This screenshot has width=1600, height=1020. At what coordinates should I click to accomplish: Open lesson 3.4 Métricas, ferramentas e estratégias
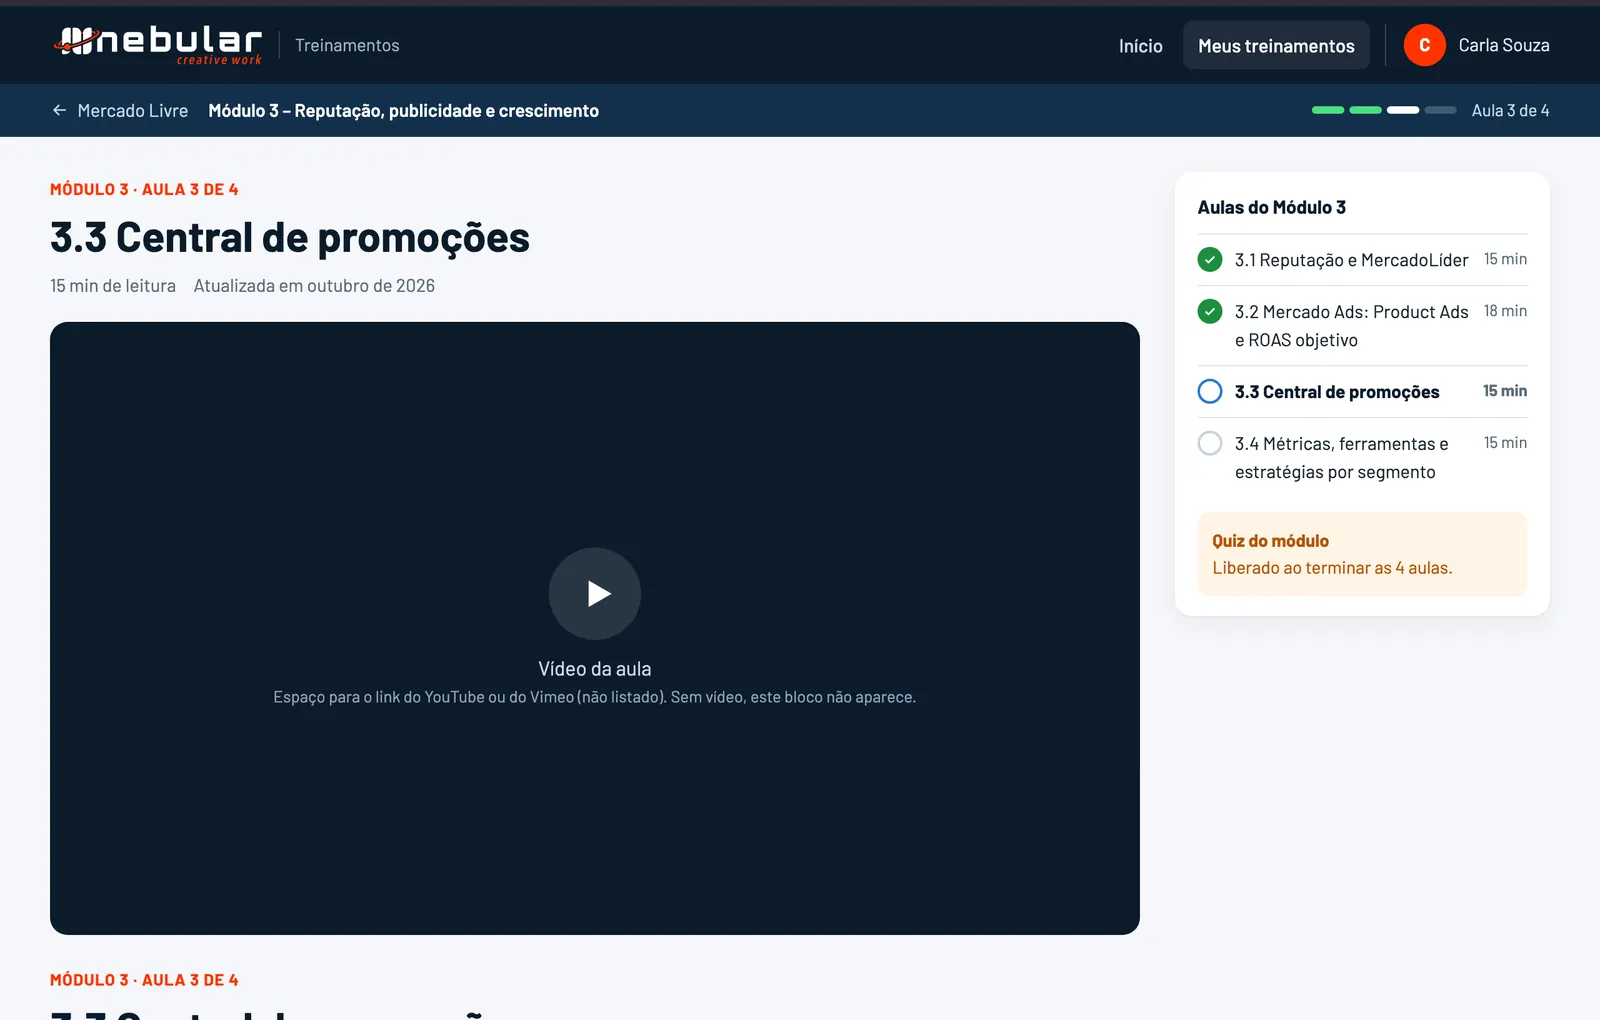pyautogui.click(x=1362, y=458)
